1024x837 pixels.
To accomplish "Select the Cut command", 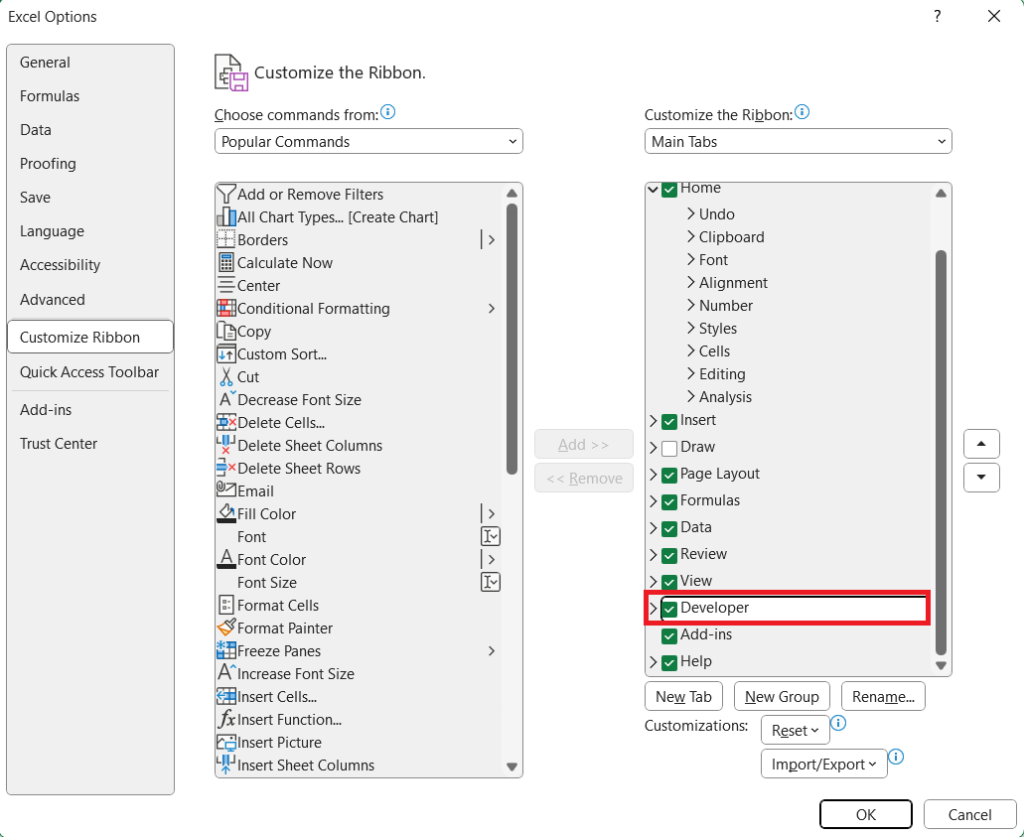I will pos(245,376).
